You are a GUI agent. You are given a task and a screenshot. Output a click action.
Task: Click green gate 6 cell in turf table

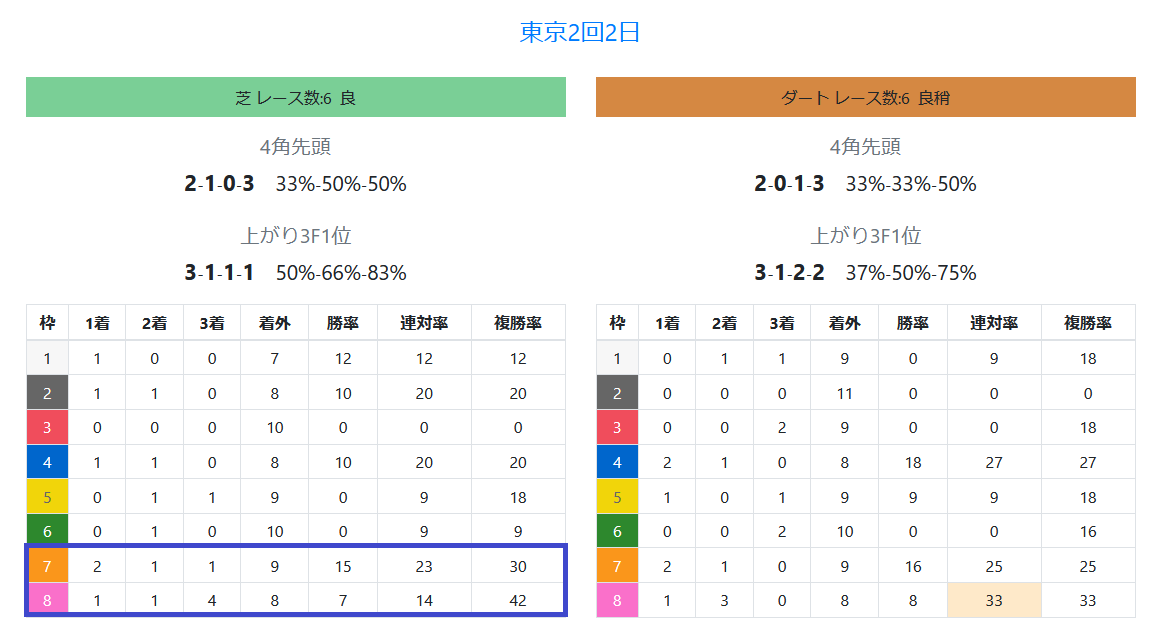tap(47, 531)
